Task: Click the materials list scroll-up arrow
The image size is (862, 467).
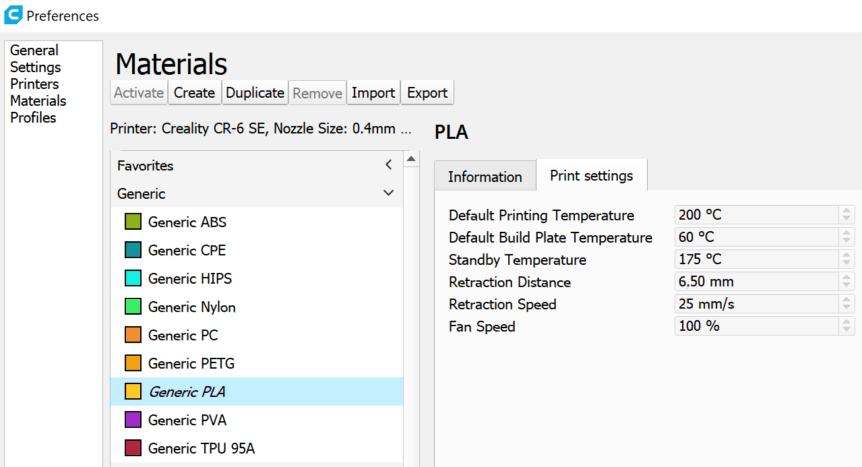Action: 411,159
